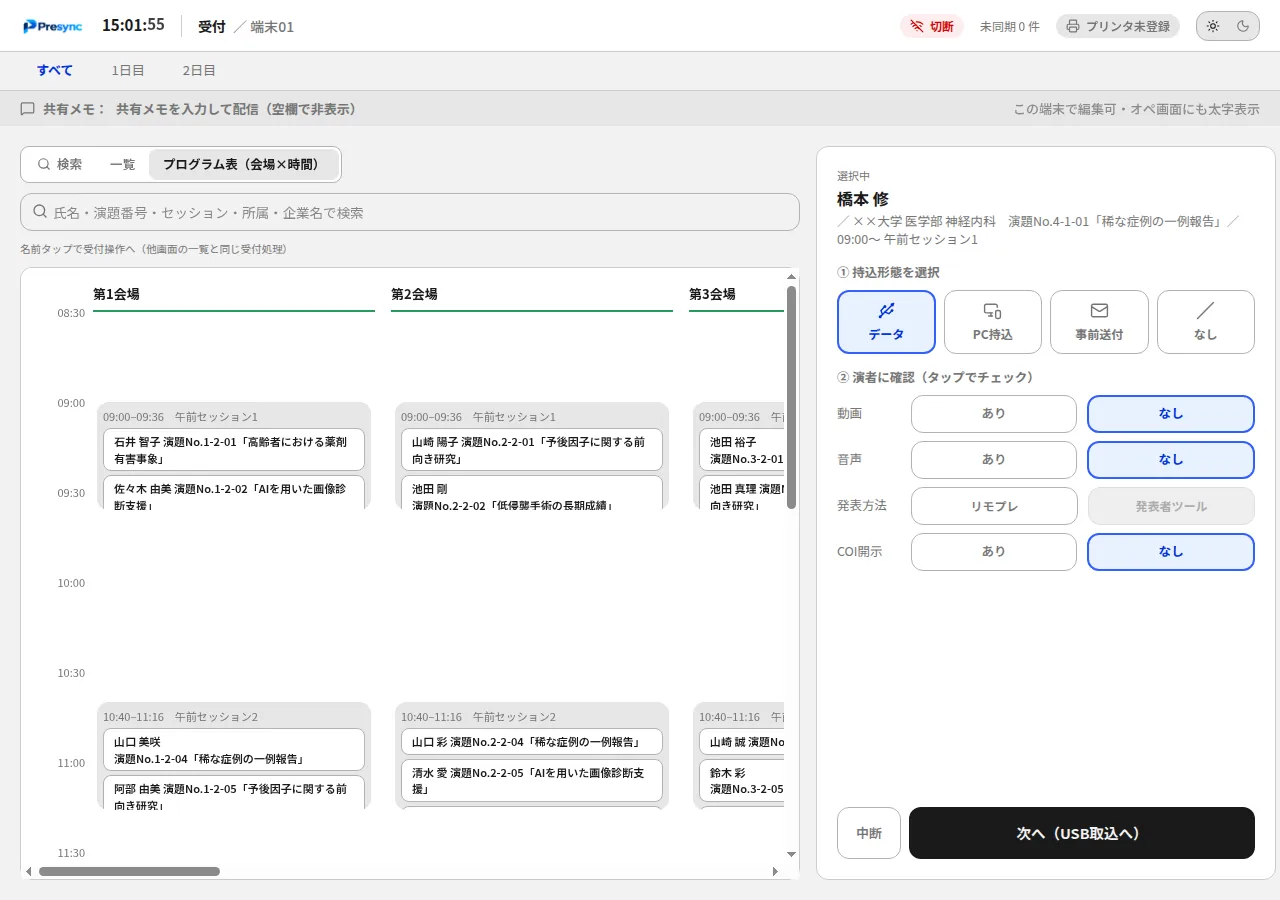Click the Presync logo
The height and width of the screenshot is (900, 1280).
pyautogui.click(x=53, y=26)
